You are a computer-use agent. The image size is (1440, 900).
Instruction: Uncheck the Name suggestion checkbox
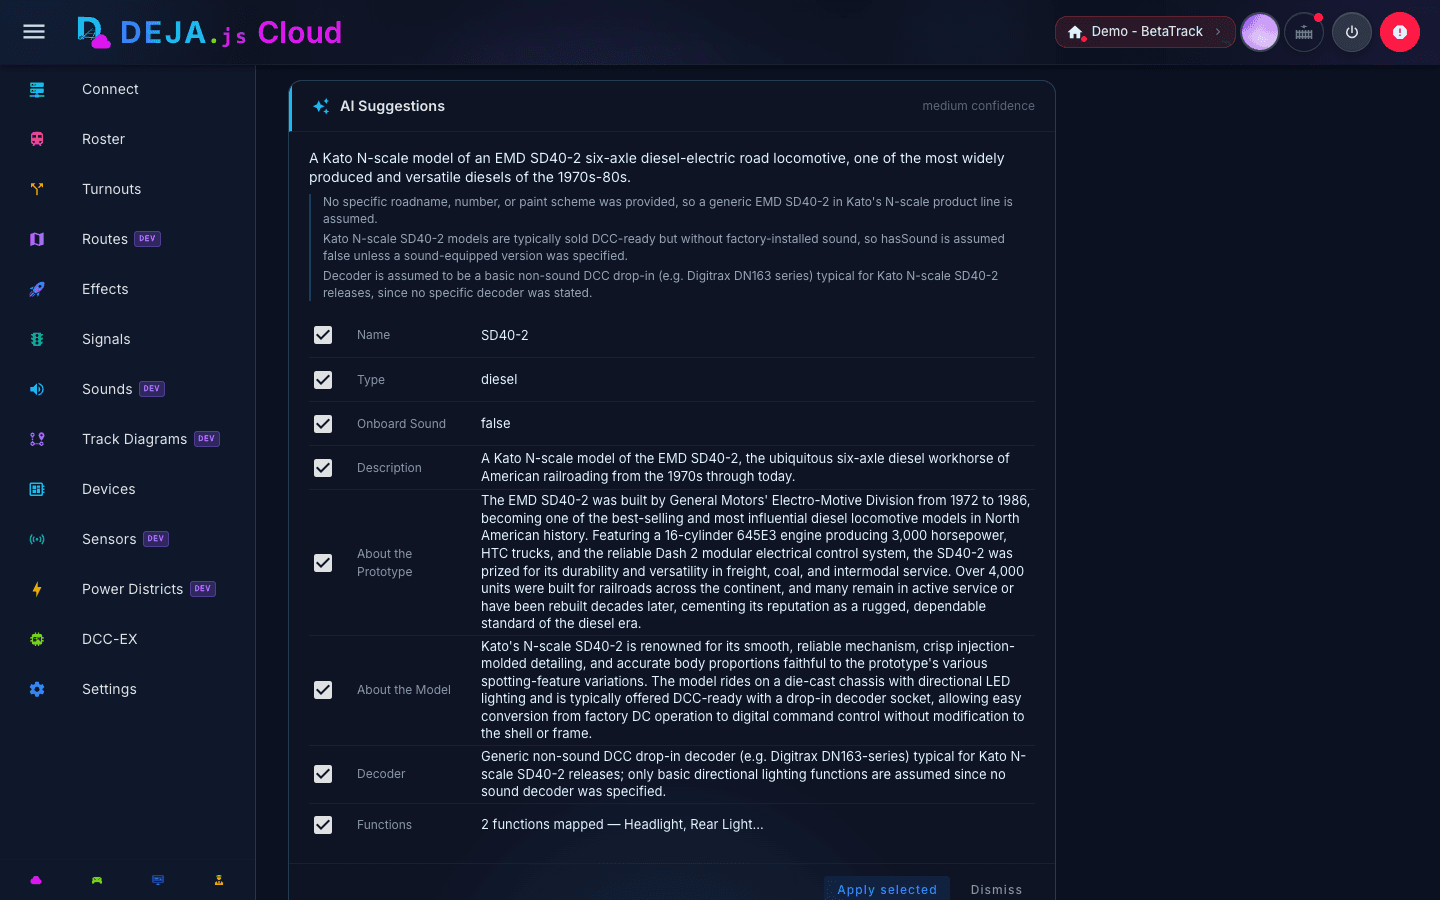pyautogui.click(x=323, y=335)
